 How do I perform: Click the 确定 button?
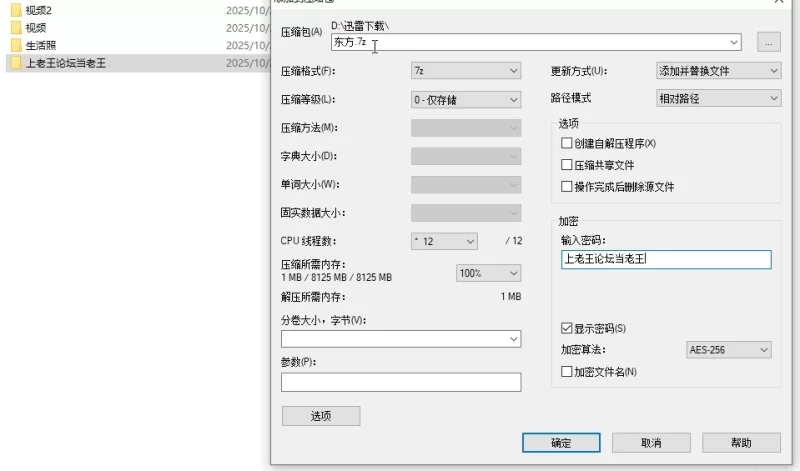point(561,442)
